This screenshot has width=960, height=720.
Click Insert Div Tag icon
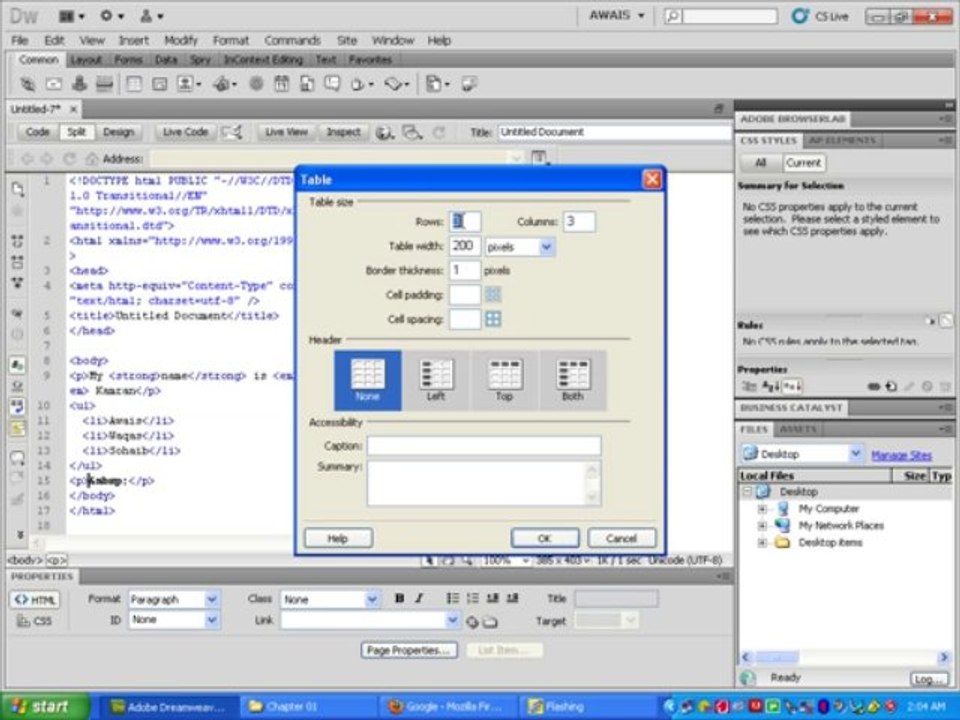(x=159, y=84)
